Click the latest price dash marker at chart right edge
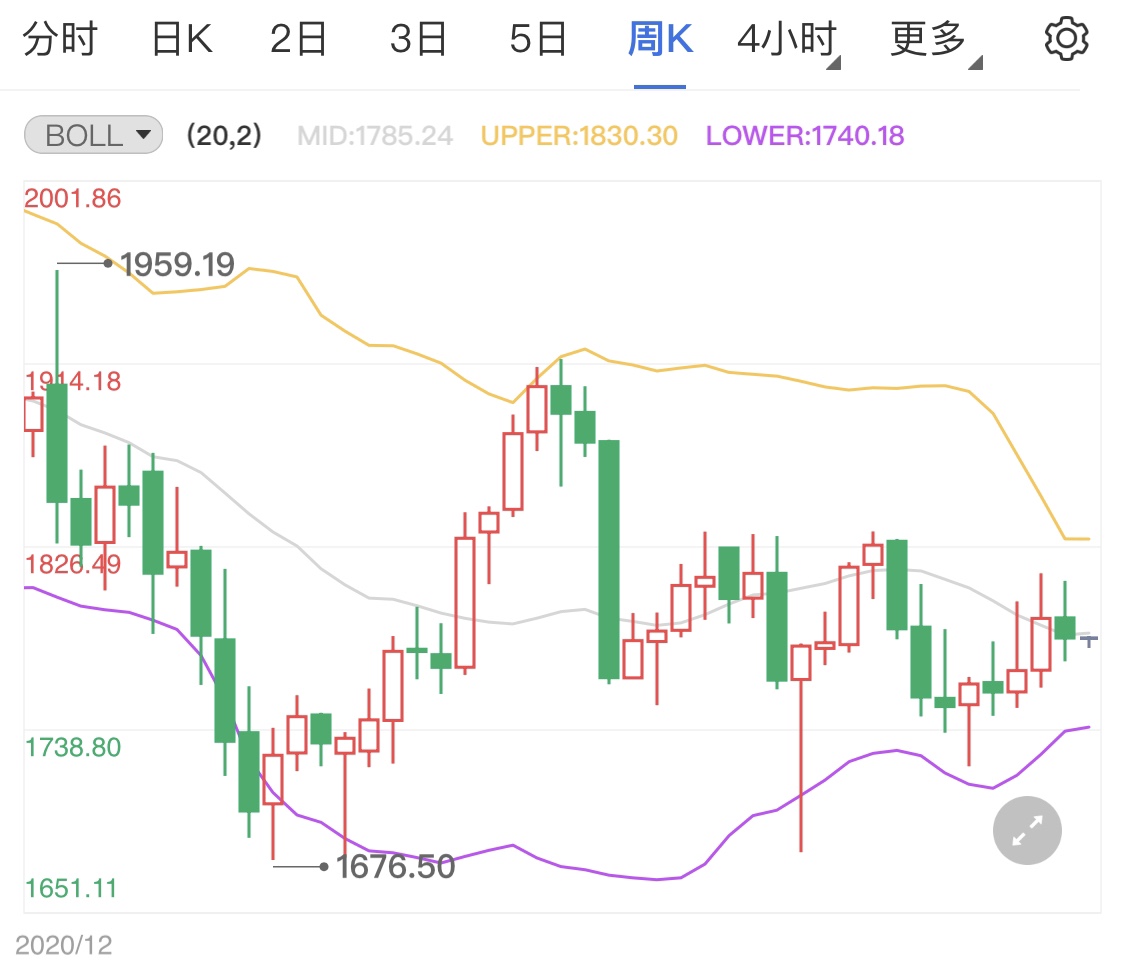 pos(1089,640)
